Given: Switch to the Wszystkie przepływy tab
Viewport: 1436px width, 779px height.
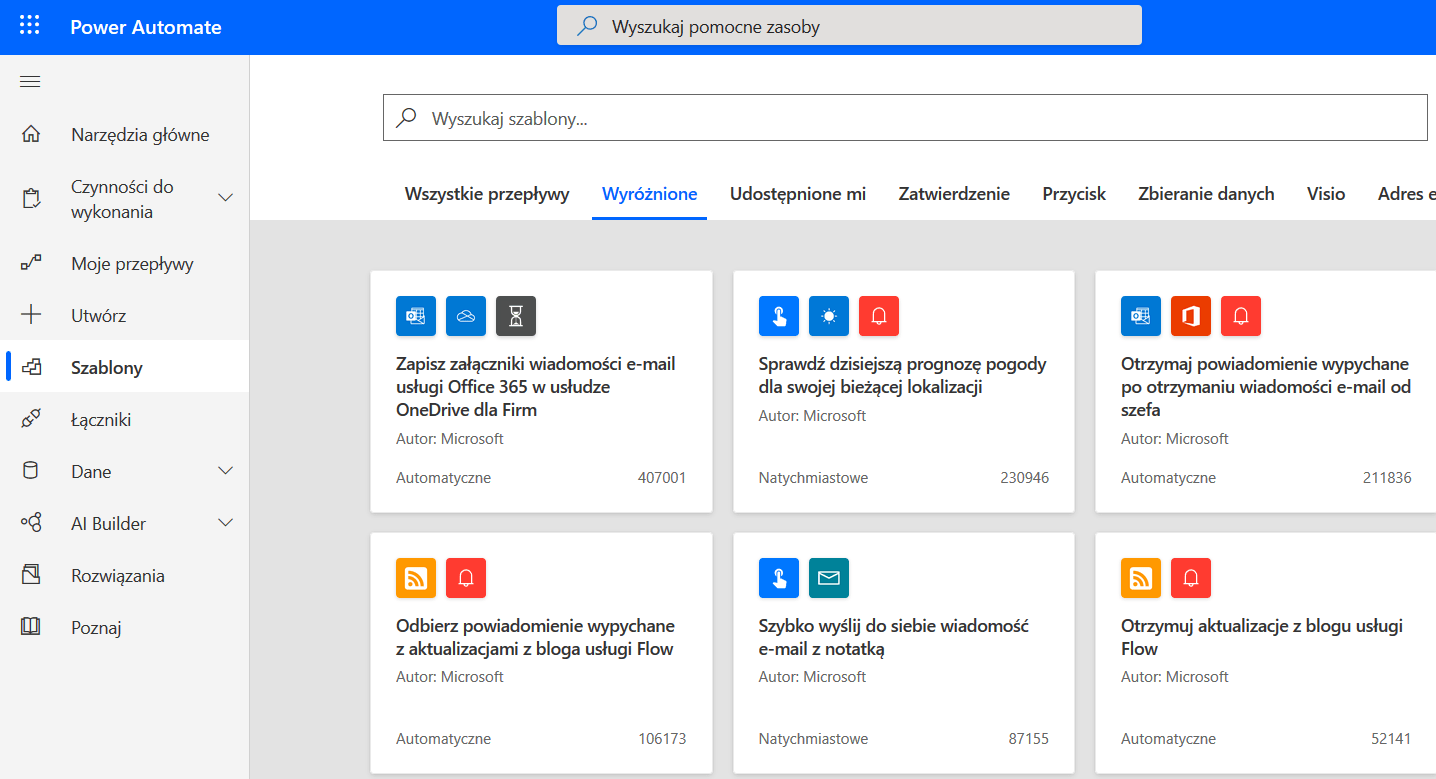Looking at the screenshot, I should click(x=487, y=194).
